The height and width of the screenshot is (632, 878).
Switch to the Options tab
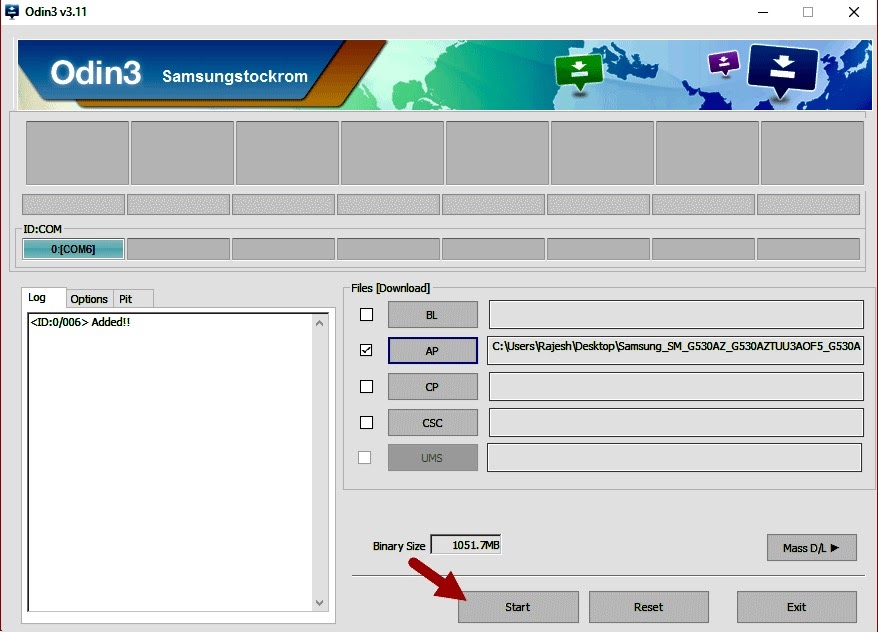pyautogui.click(x=89, y=299)
